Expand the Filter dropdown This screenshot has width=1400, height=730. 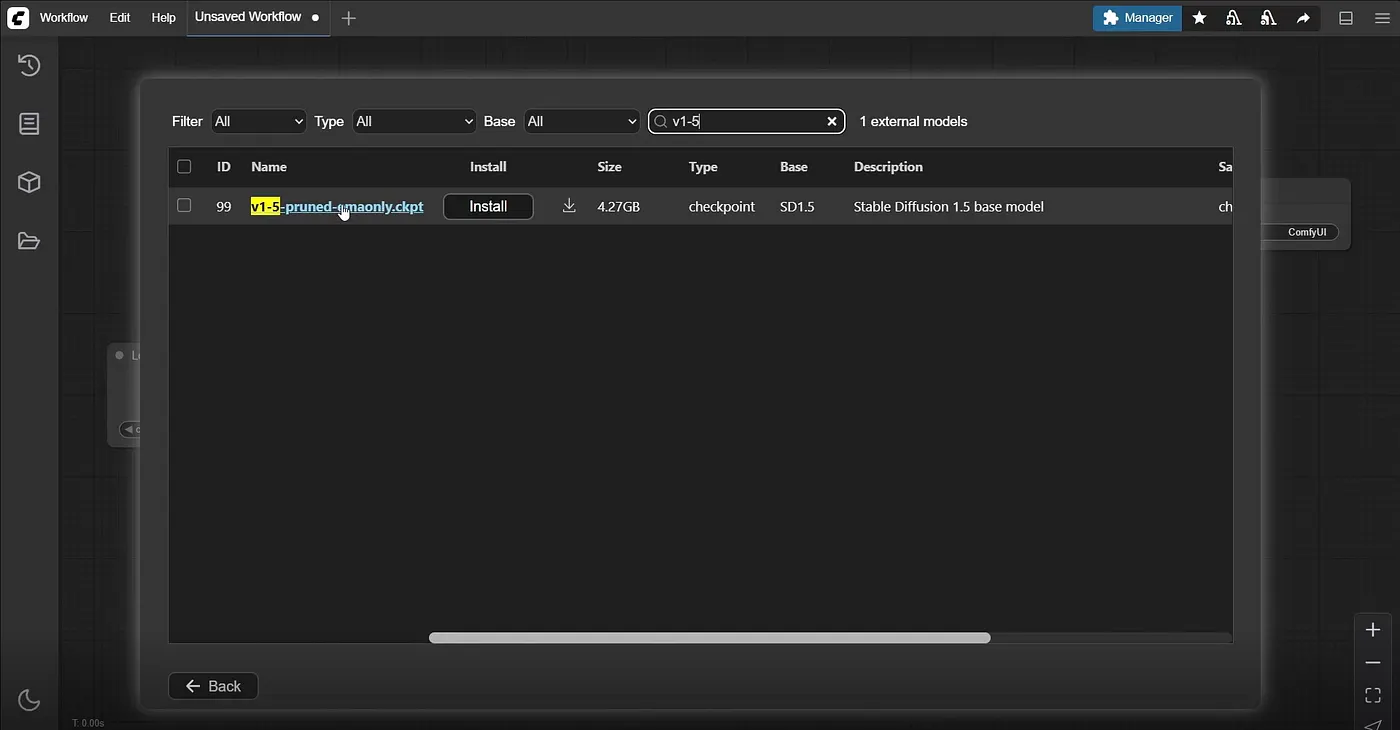coord(258,121)
